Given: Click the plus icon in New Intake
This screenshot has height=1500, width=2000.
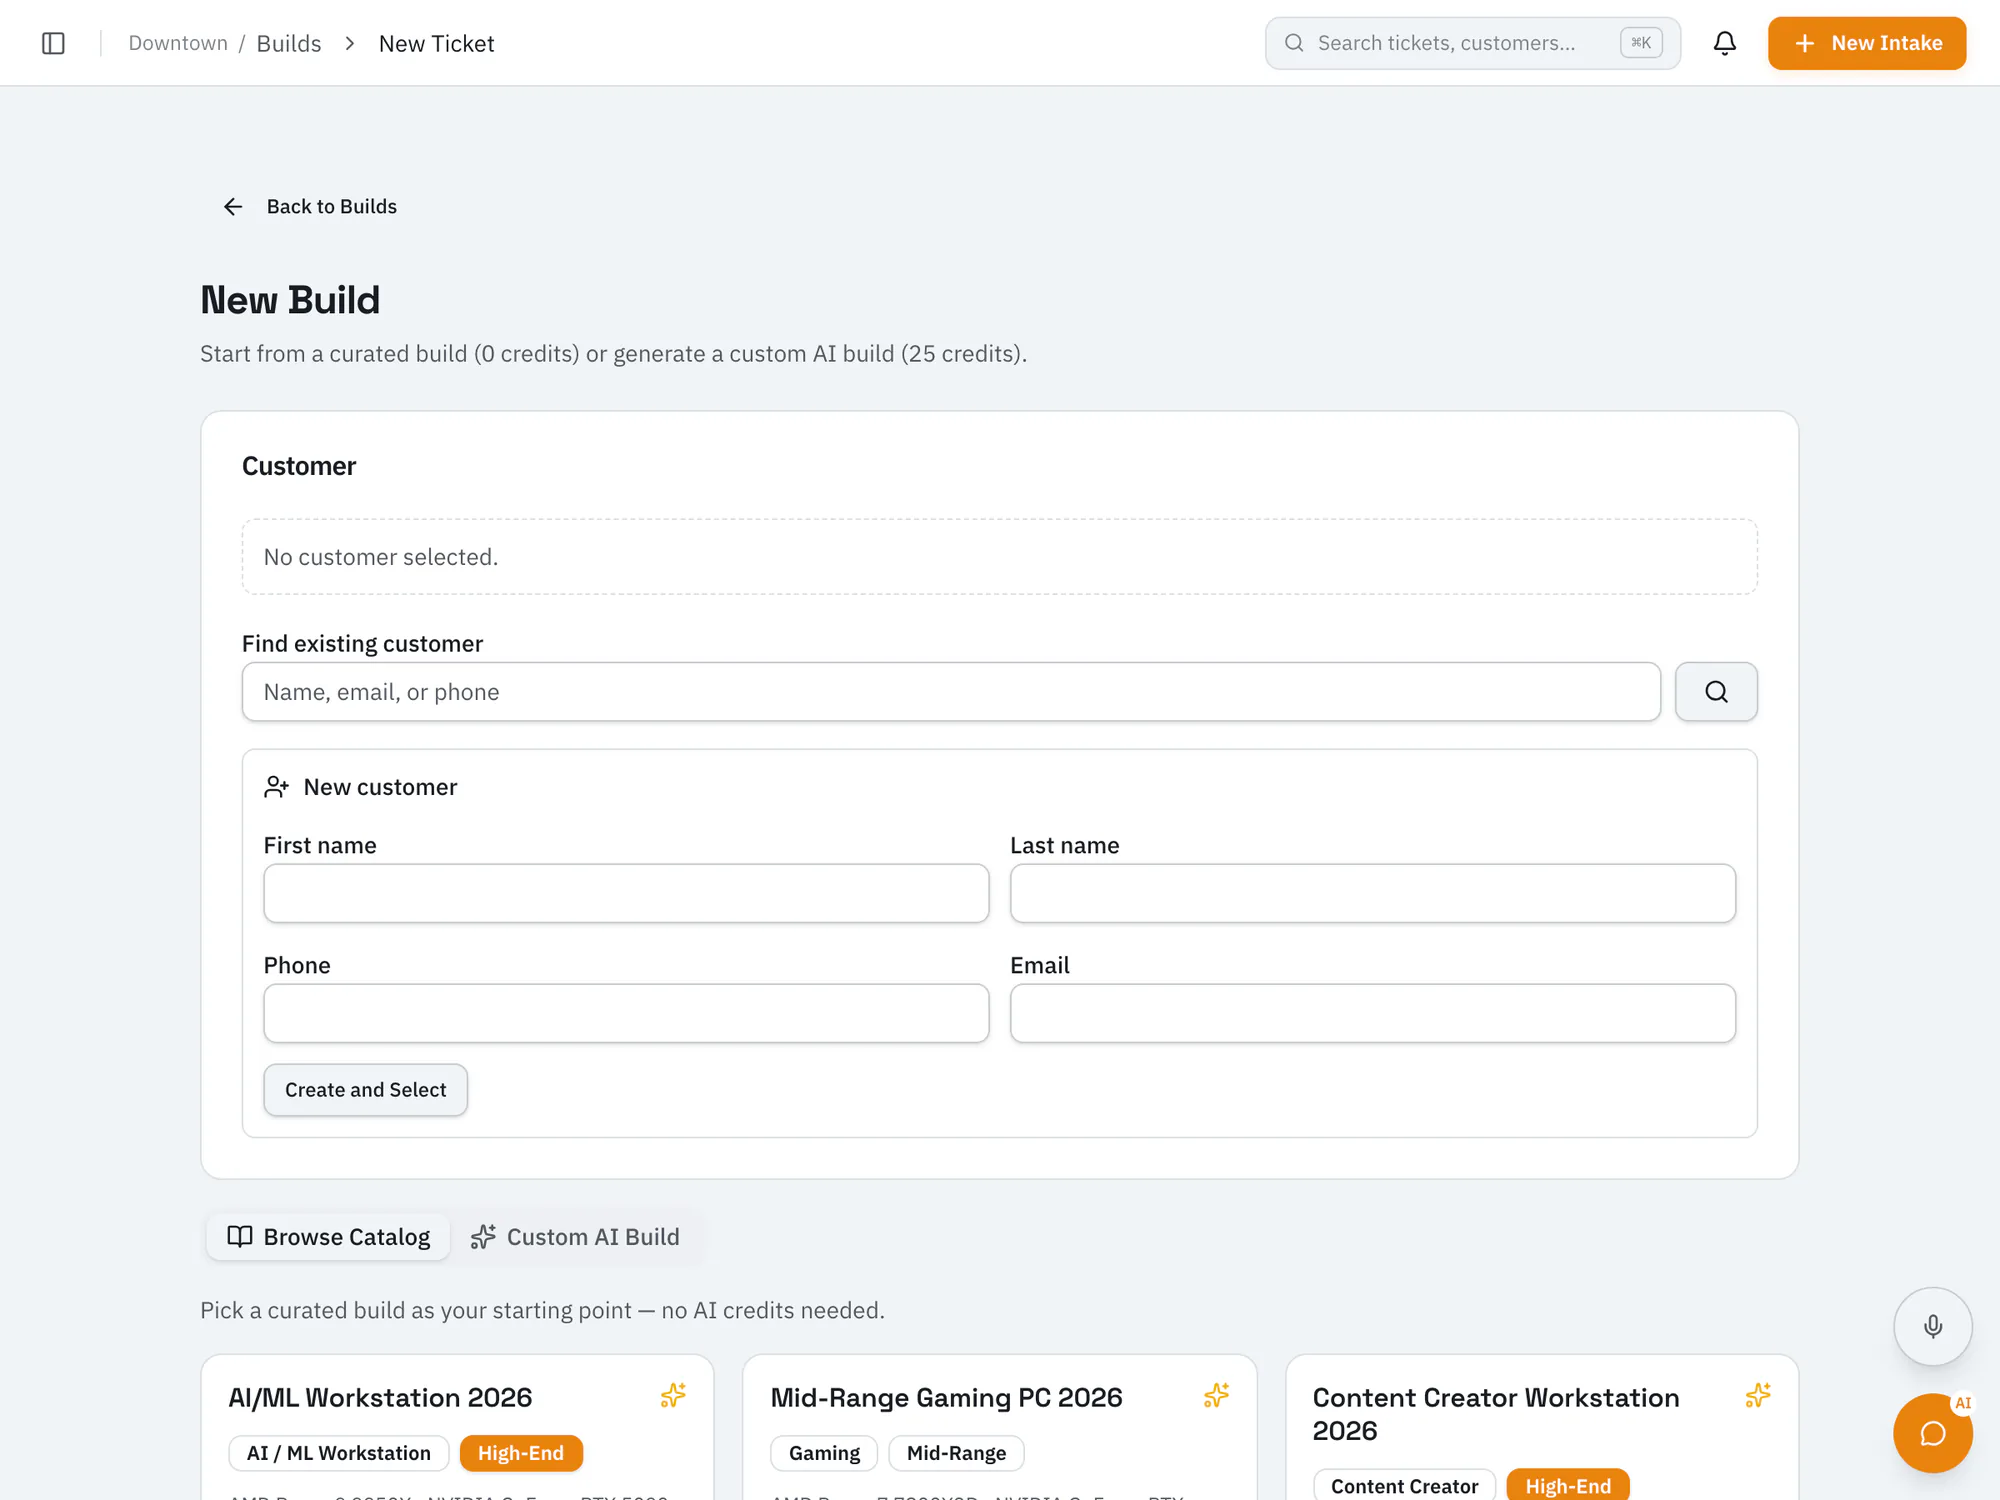Looking at the screenshot, I should point(1804,43).
